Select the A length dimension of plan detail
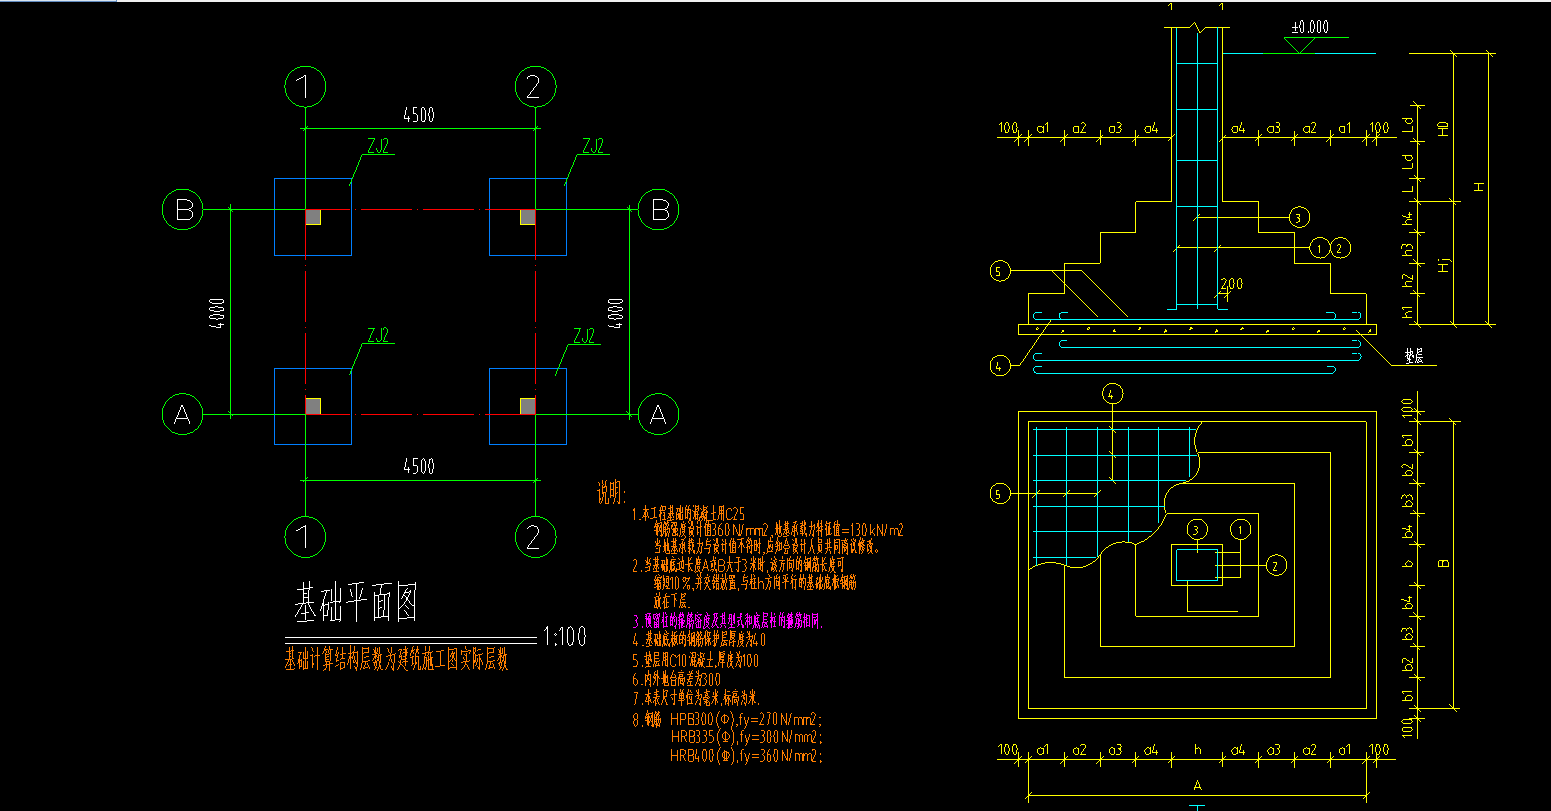 [1197, 785]
